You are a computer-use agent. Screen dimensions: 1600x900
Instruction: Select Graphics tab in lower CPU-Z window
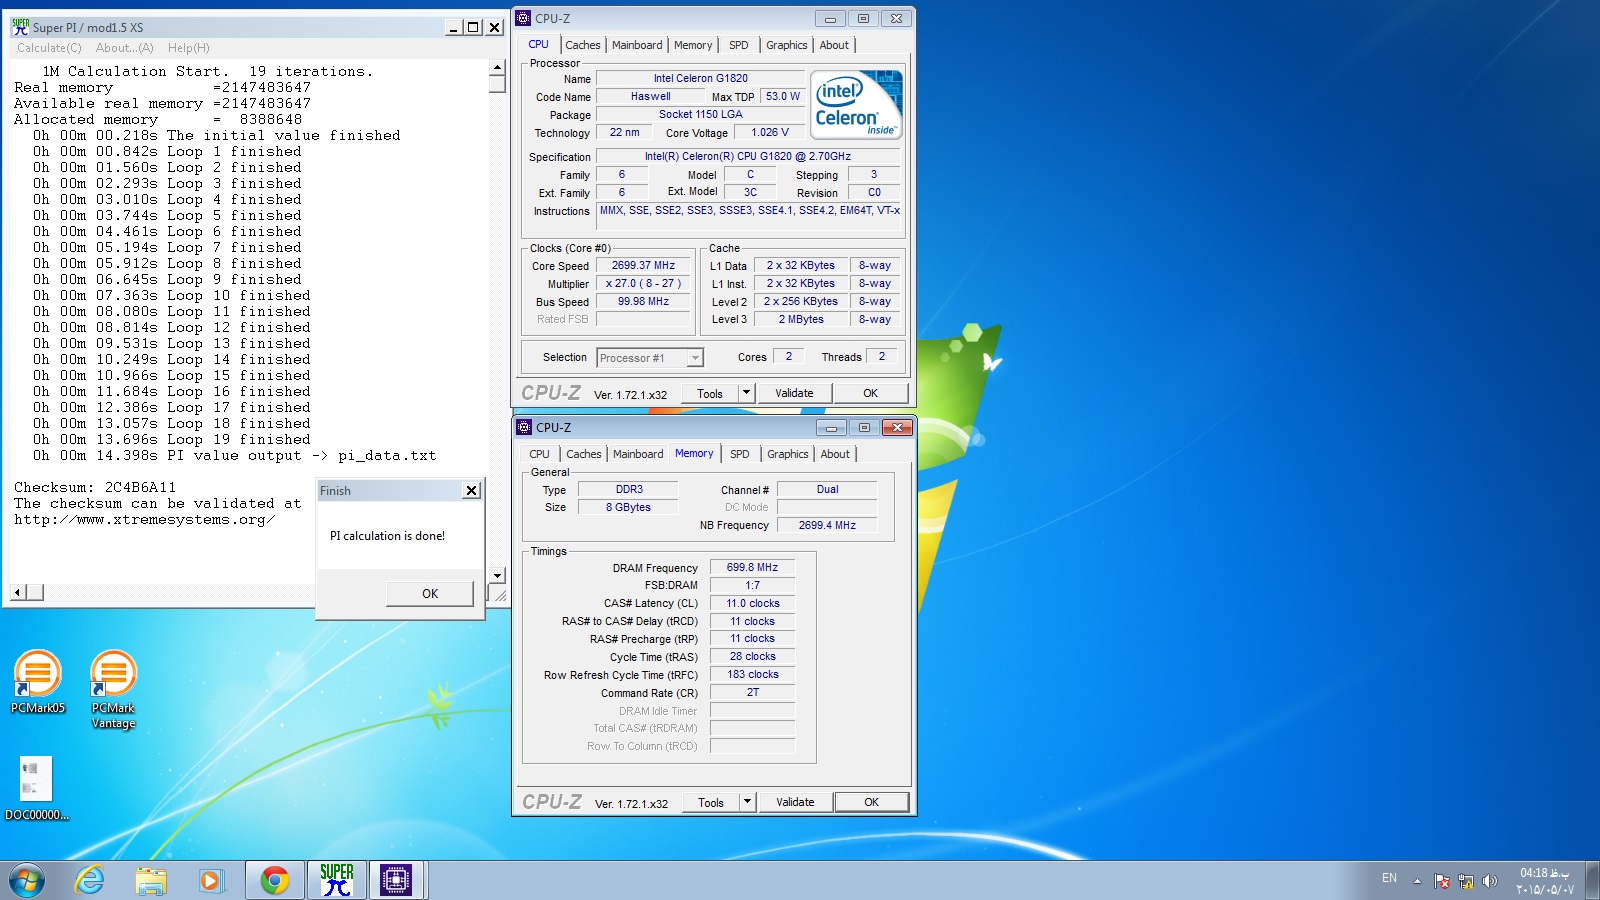point(788,454)
